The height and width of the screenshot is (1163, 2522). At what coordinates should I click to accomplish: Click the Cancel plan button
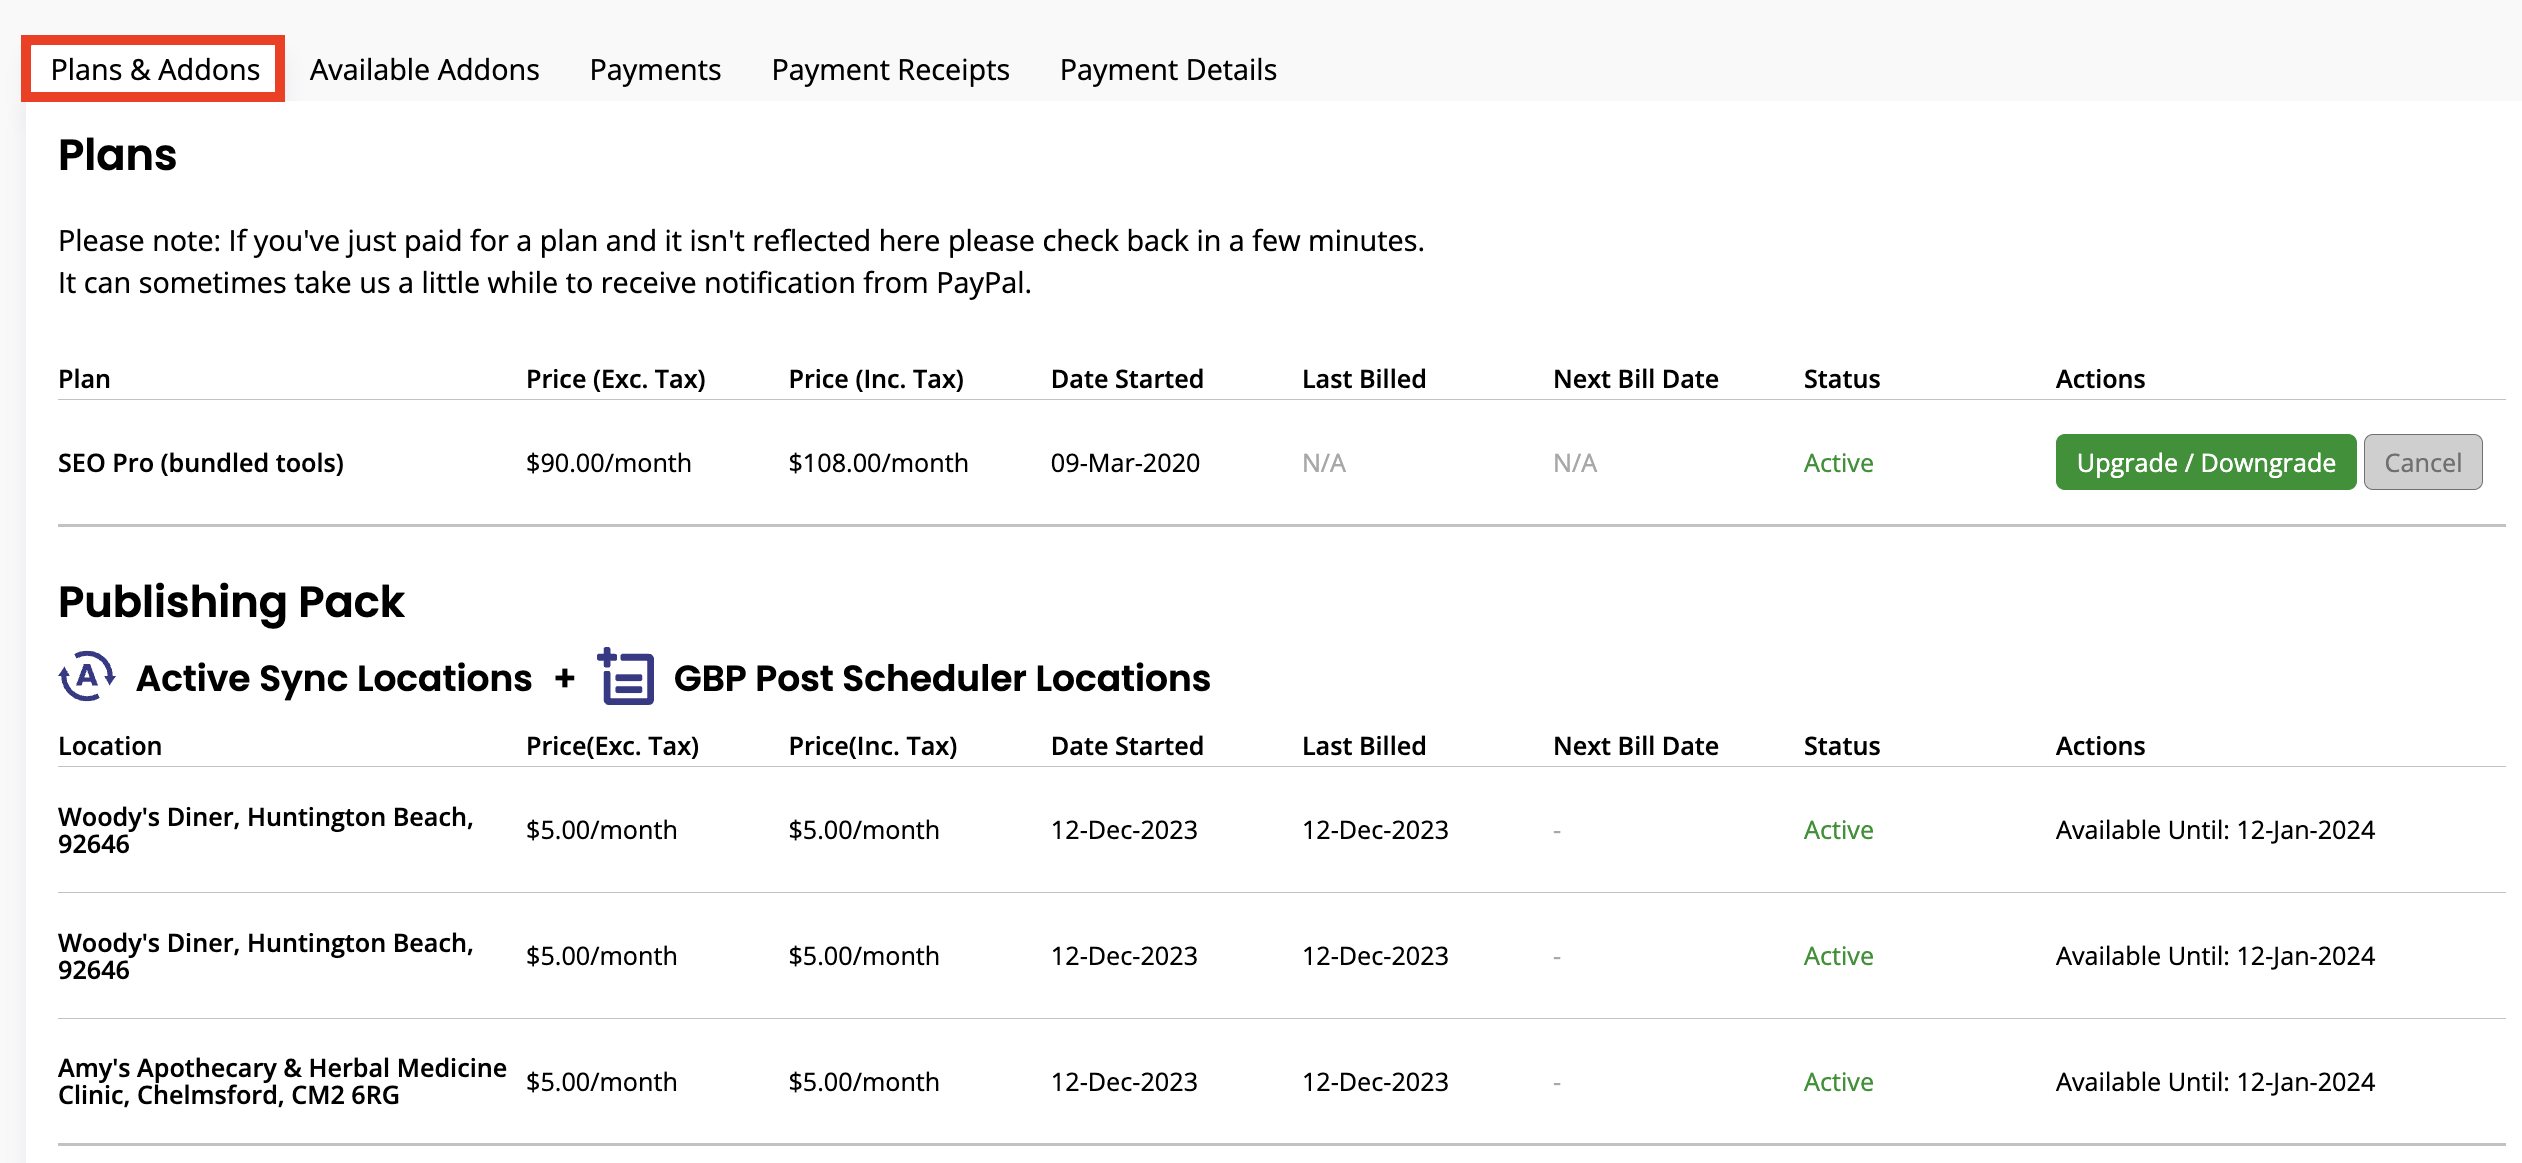click(x=2422, y=462)
